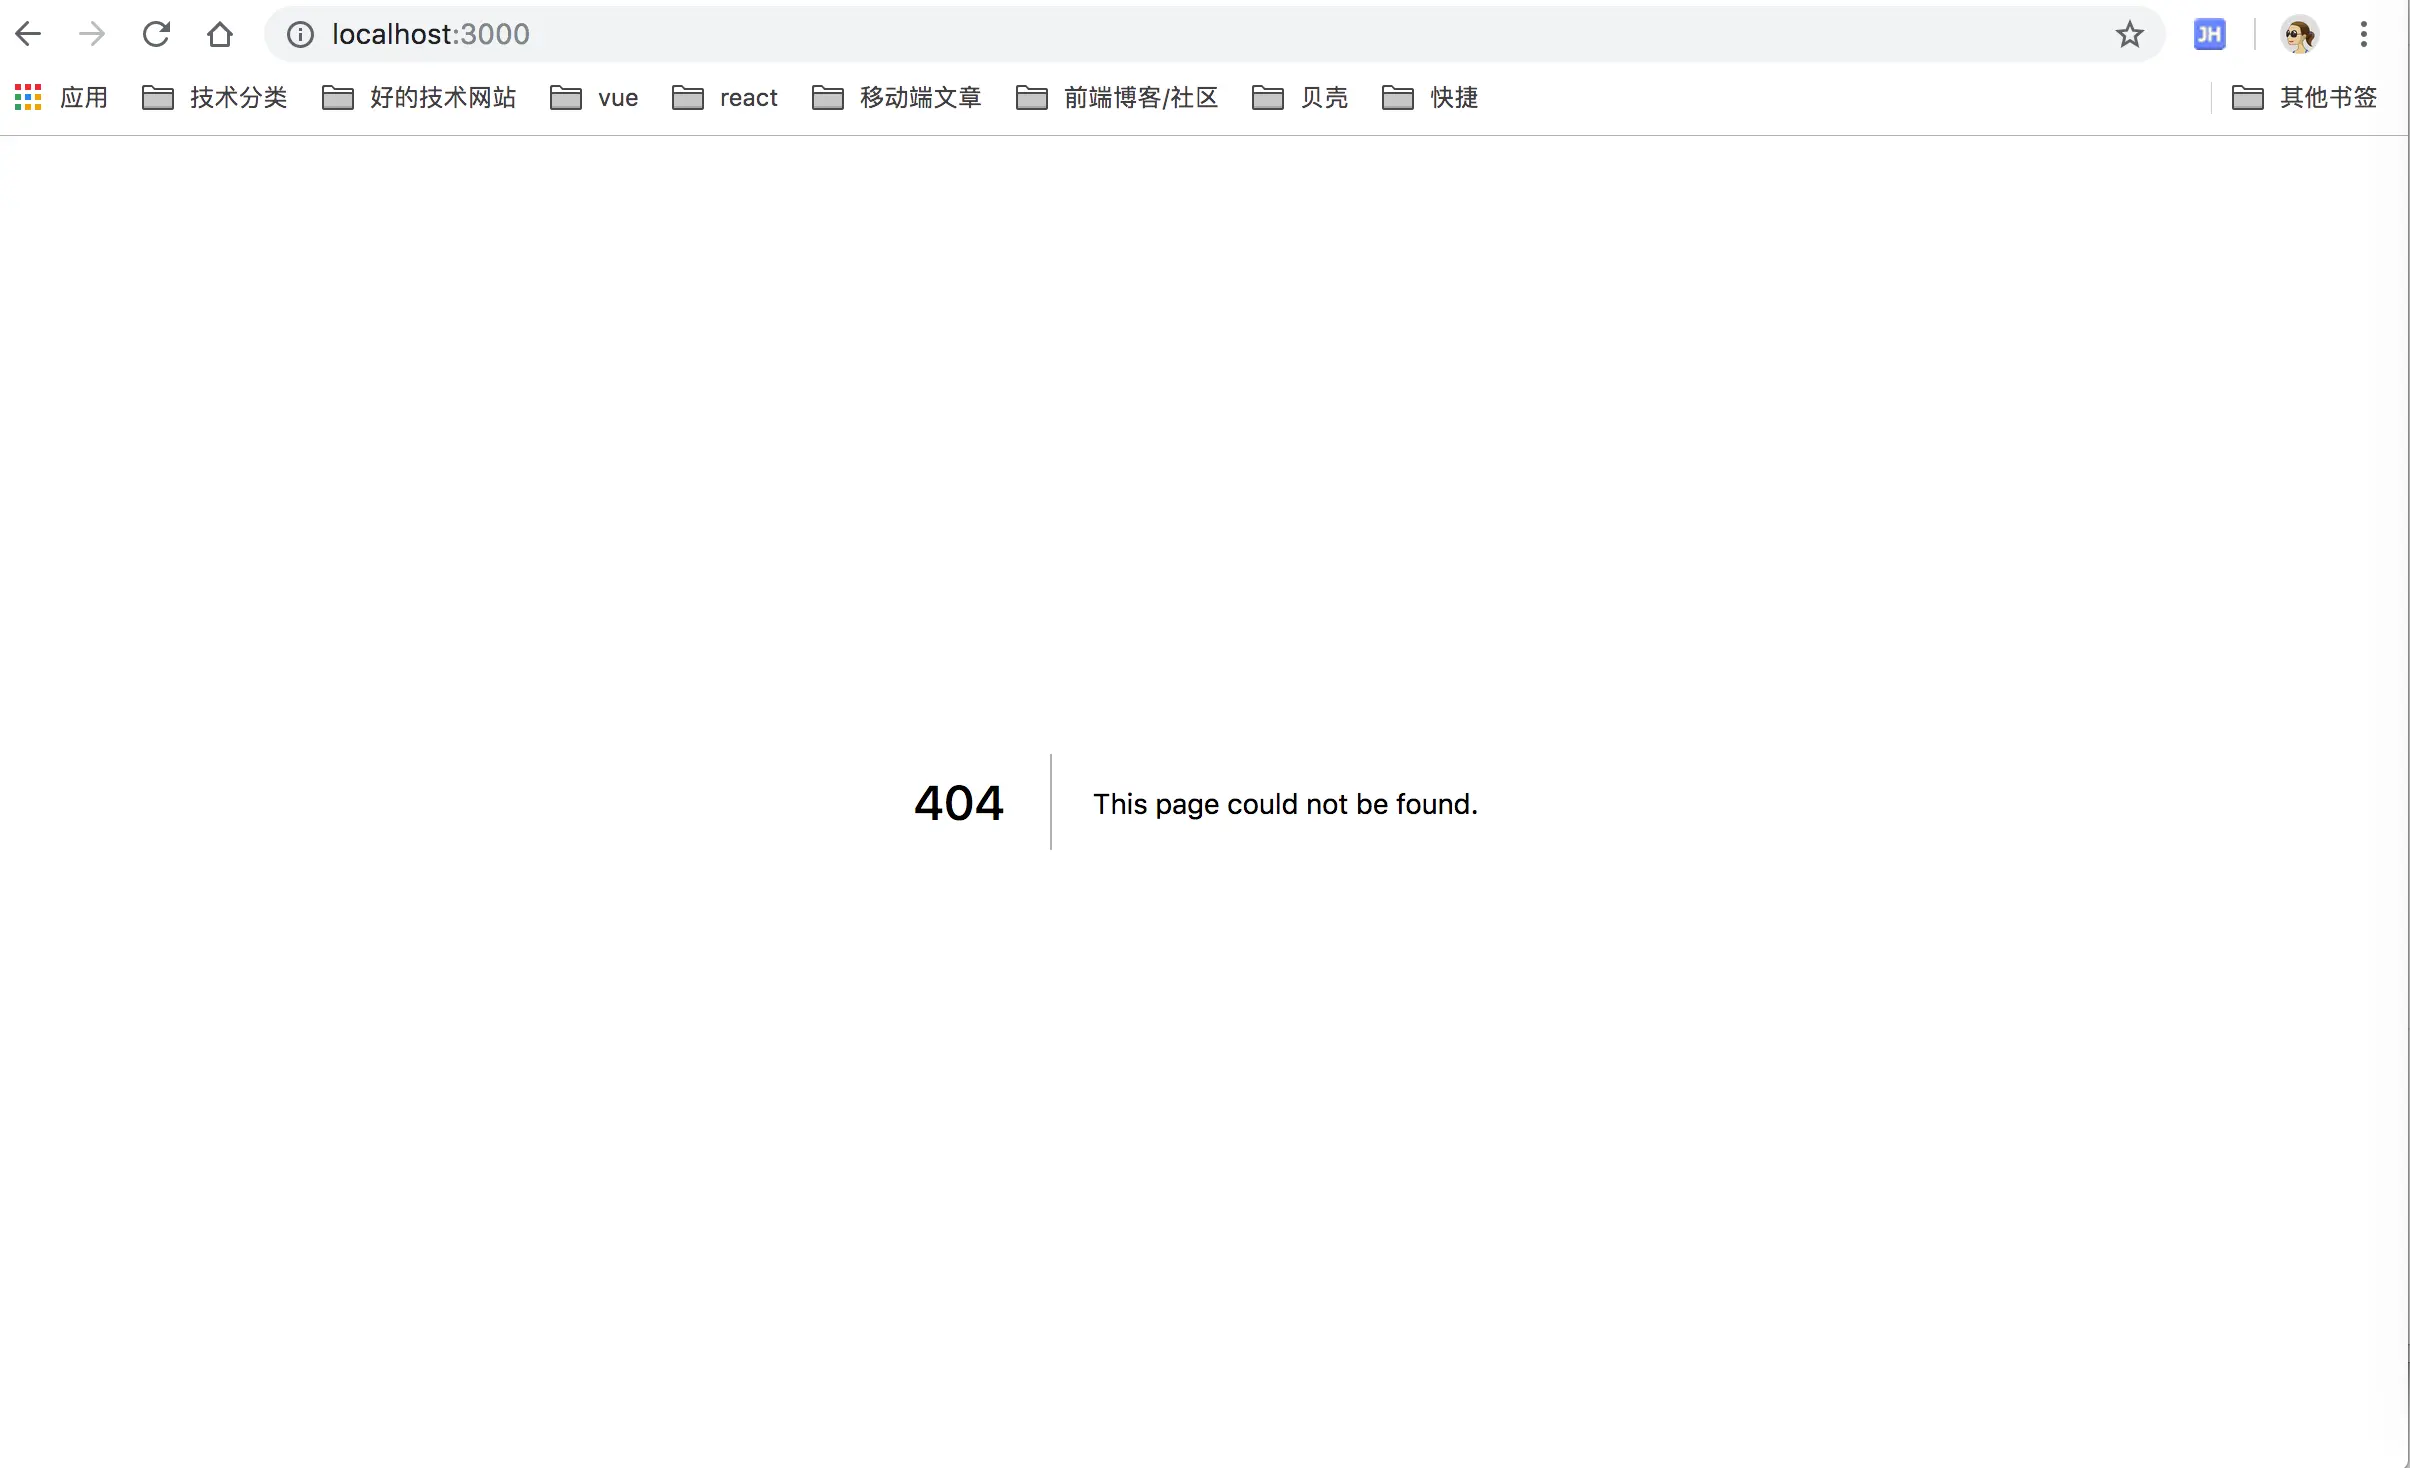Go to the home page
This screenshot has height=1468, width=2410.
220,34
